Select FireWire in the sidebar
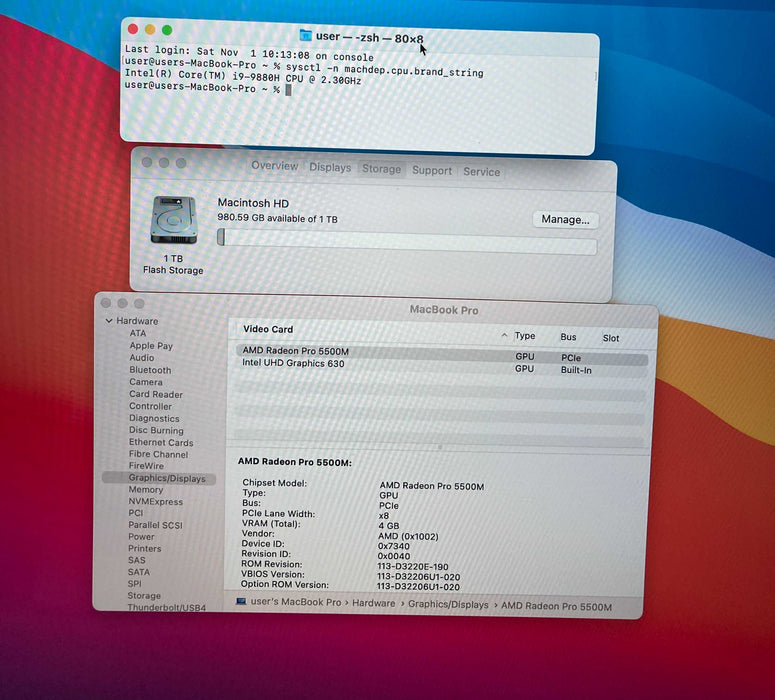This screenshot has width=775, height=700. pos(146,466)
